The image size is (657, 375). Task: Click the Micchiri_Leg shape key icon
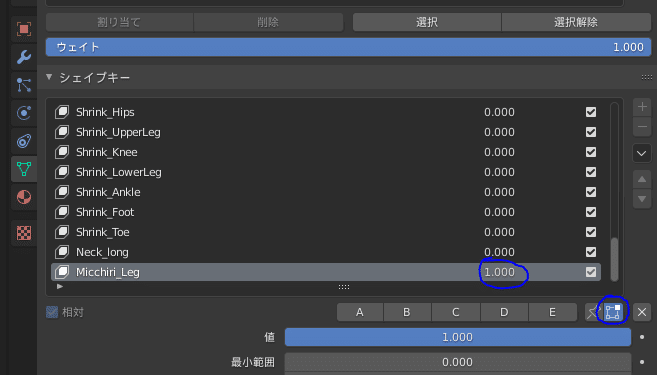62,272
